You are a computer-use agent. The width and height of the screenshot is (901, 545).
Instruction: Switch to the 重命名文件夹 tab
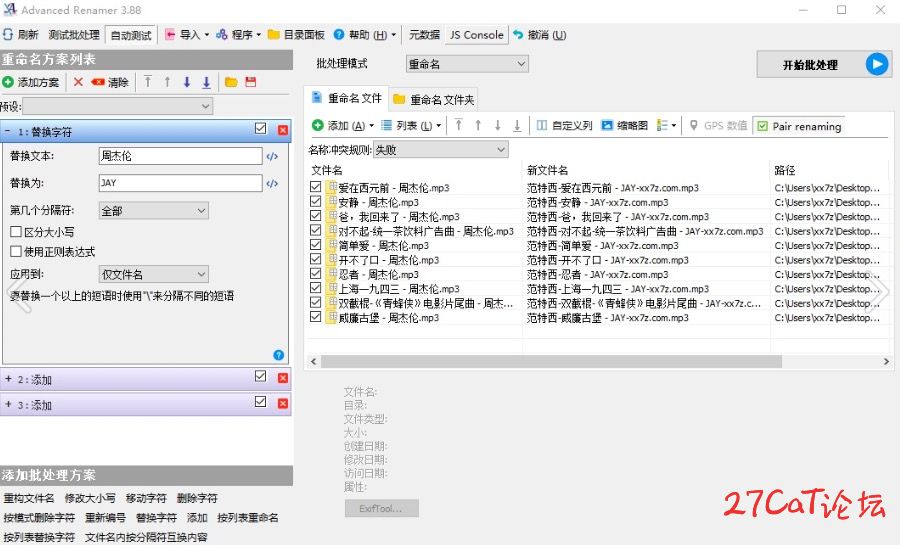[434, 99]
